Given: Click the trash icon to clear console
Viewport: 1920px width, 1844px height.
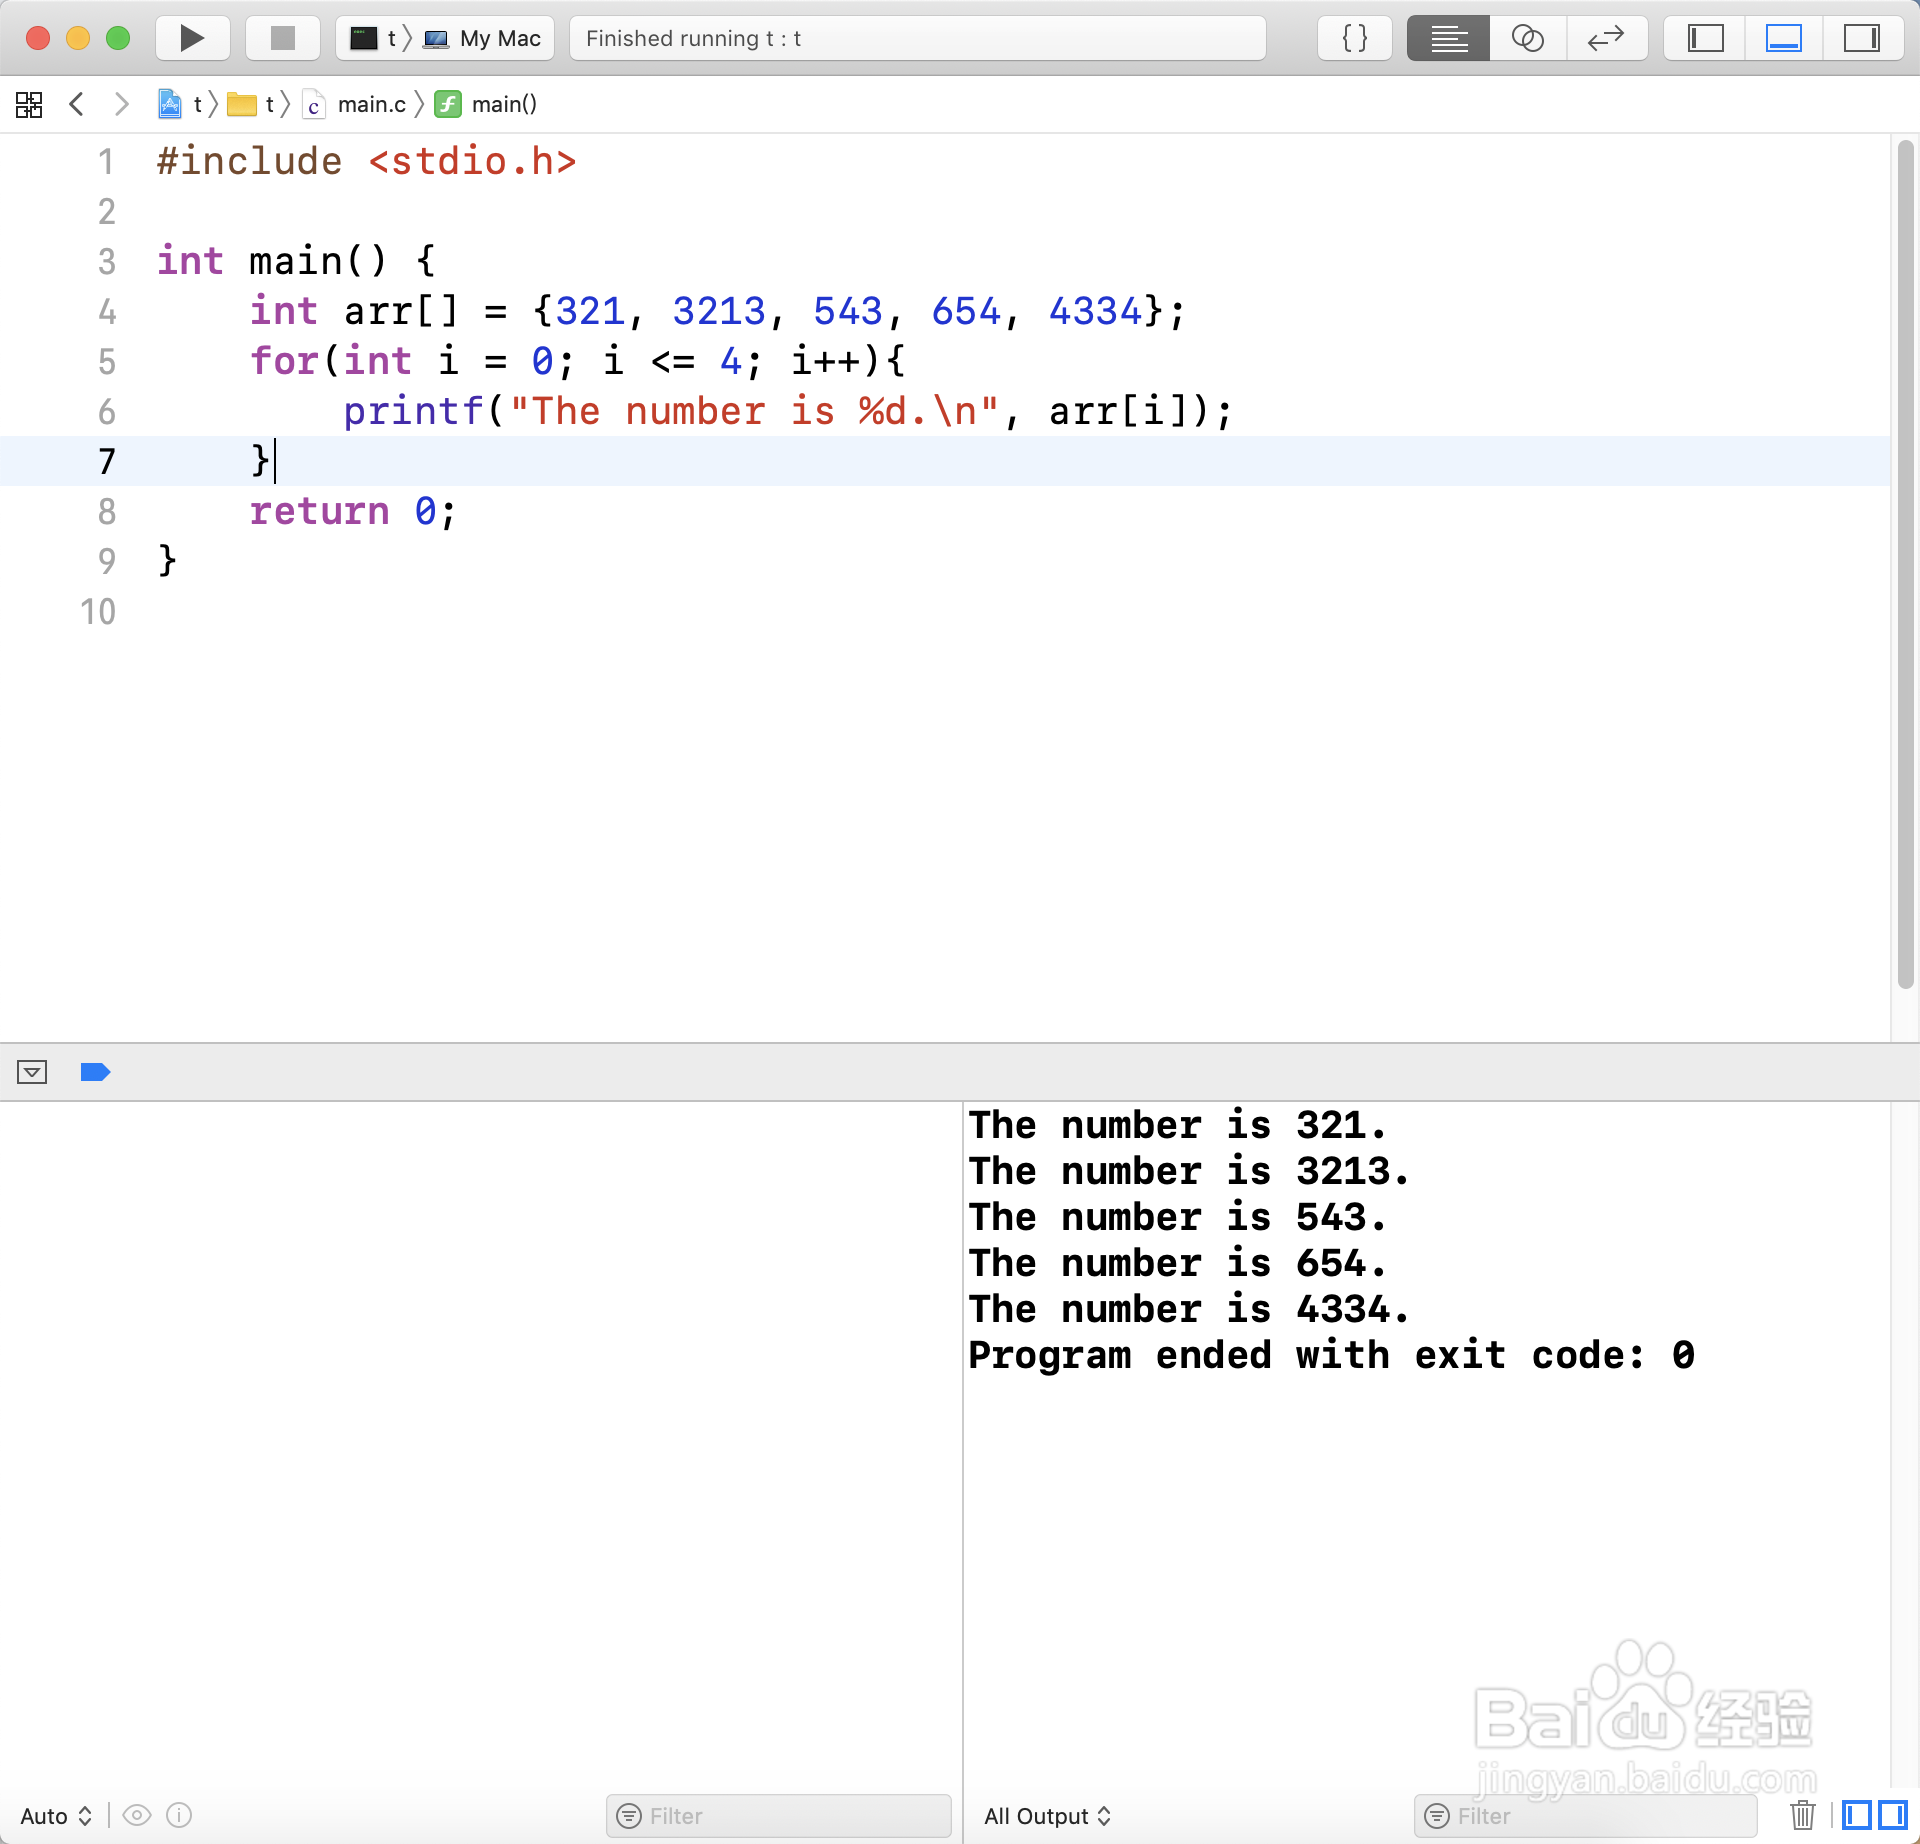Looking at the screenshot, I should [x=1802, y=1814].
